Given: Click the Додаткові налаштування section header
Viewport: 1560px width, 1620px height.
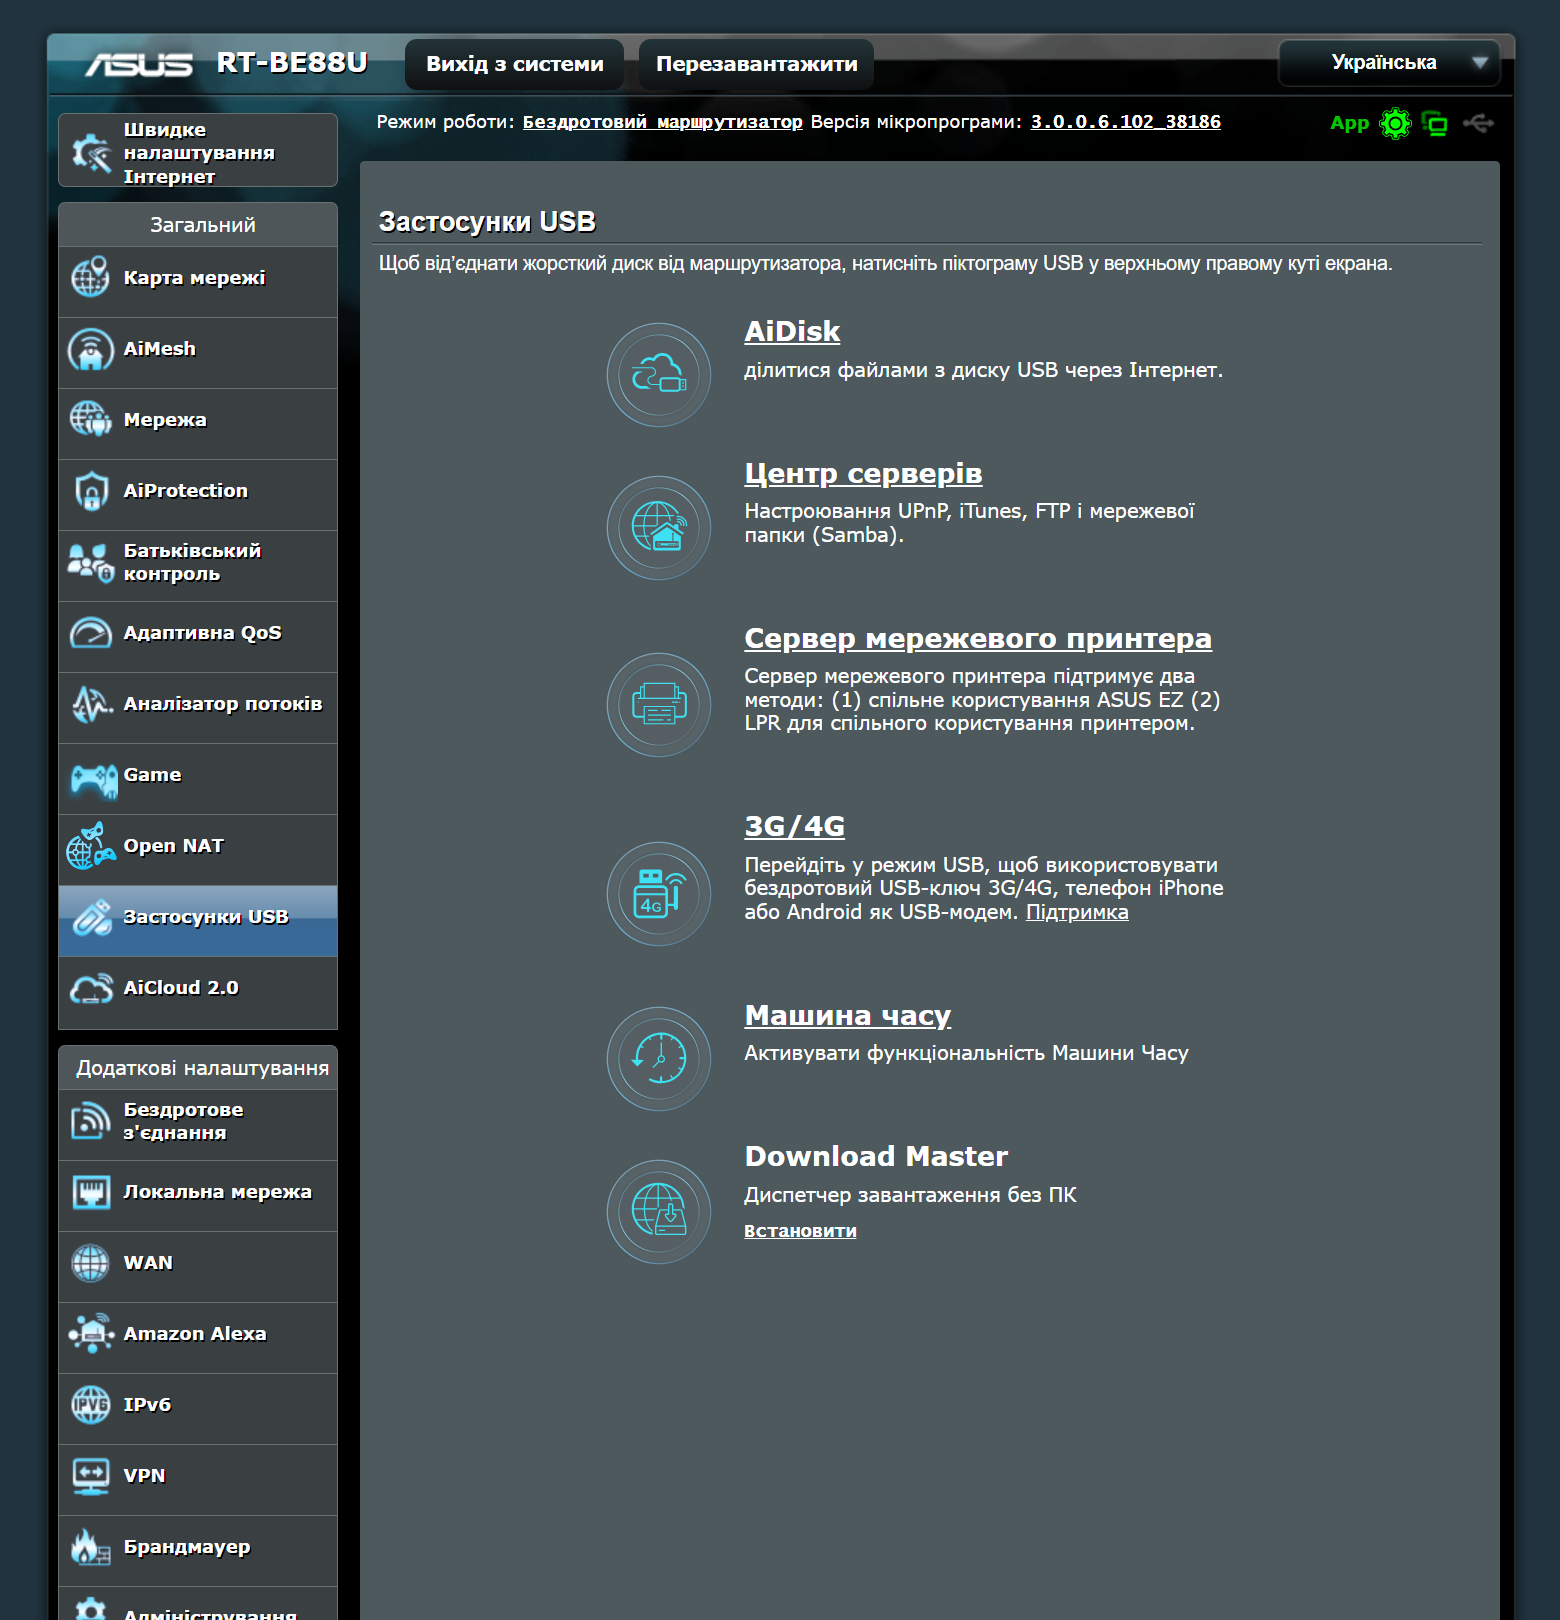Looking at the screenshot, I should [198, 1068].
